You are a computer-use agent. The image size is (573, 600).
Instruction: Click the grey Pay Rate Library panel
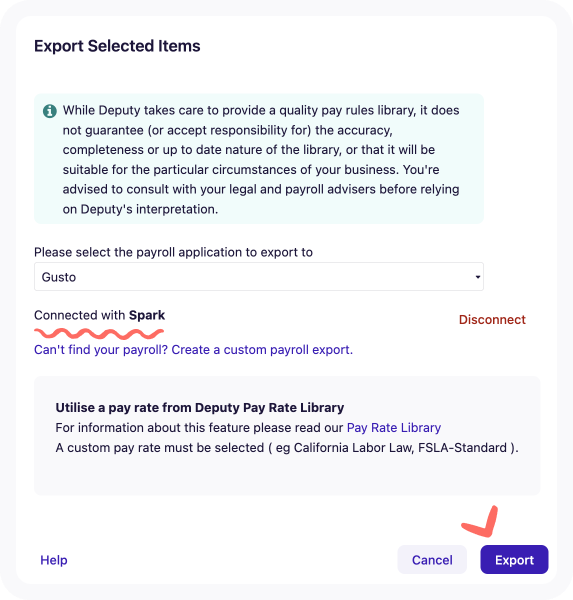(x=287, y=436)
